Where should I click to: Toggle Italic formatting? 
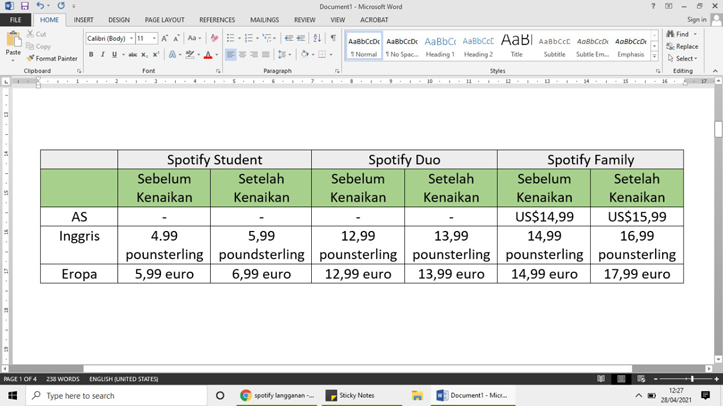(102, 54)
